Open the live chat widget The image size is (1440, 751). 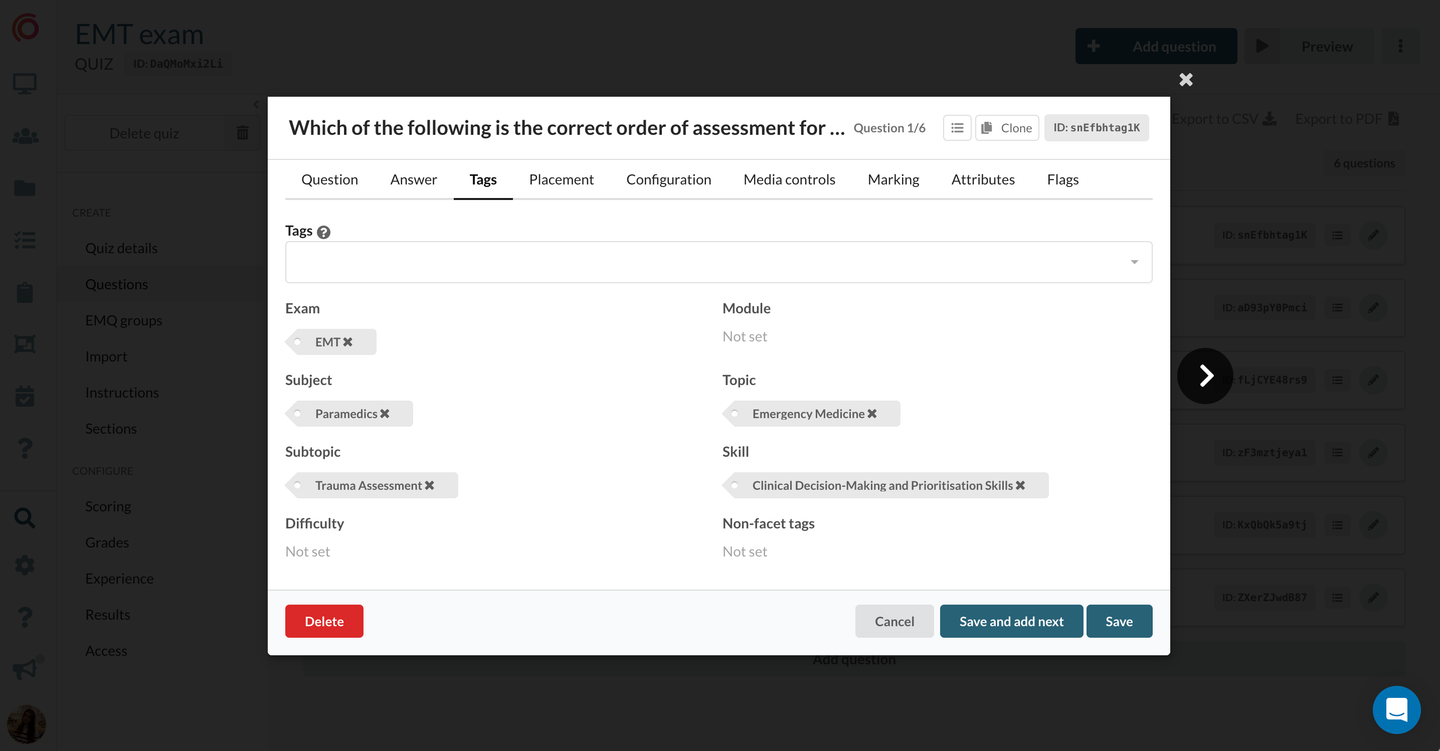click(x=1396, y=710)
